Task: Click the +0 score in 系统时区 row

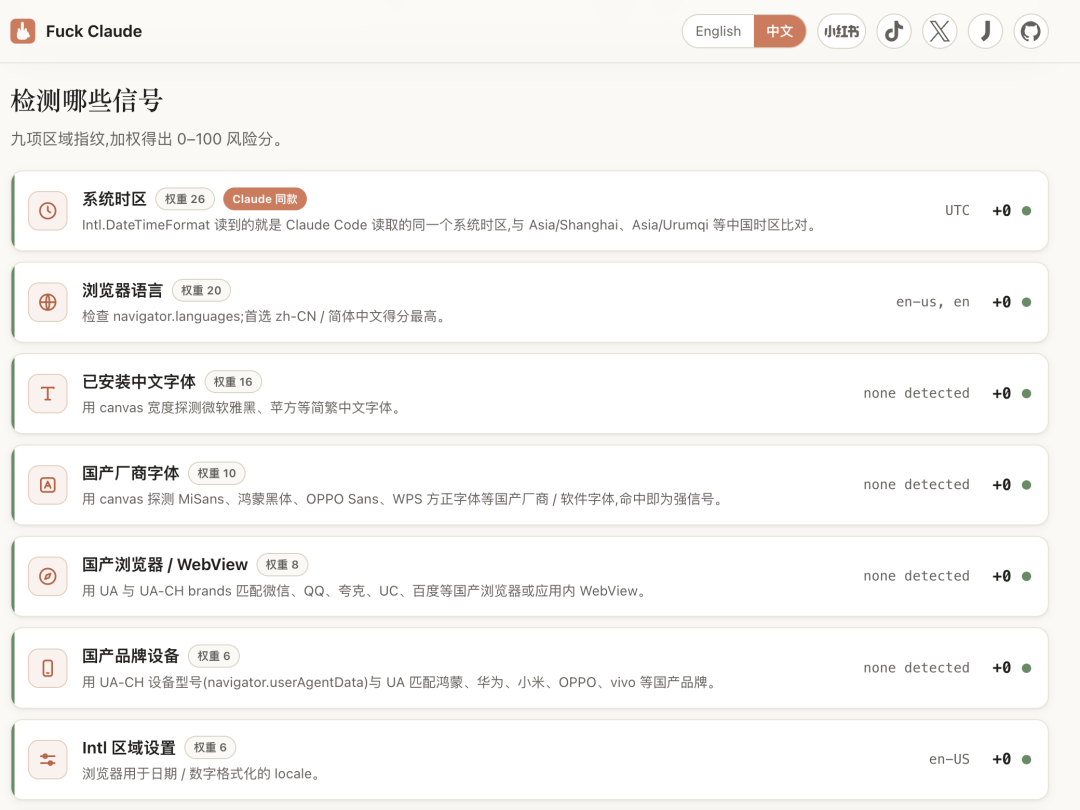Action: click(x=1001, y=211)
